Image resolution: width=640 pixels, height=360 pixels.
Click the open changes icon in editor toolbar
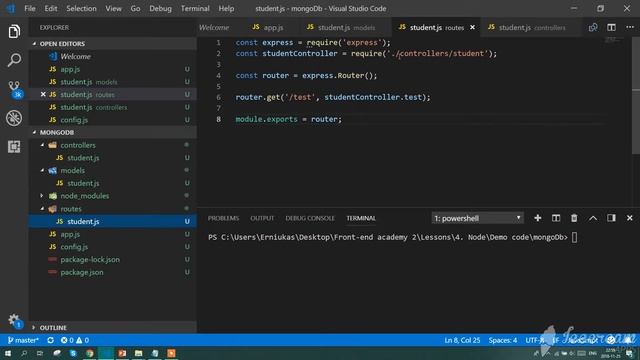point(593,27)
